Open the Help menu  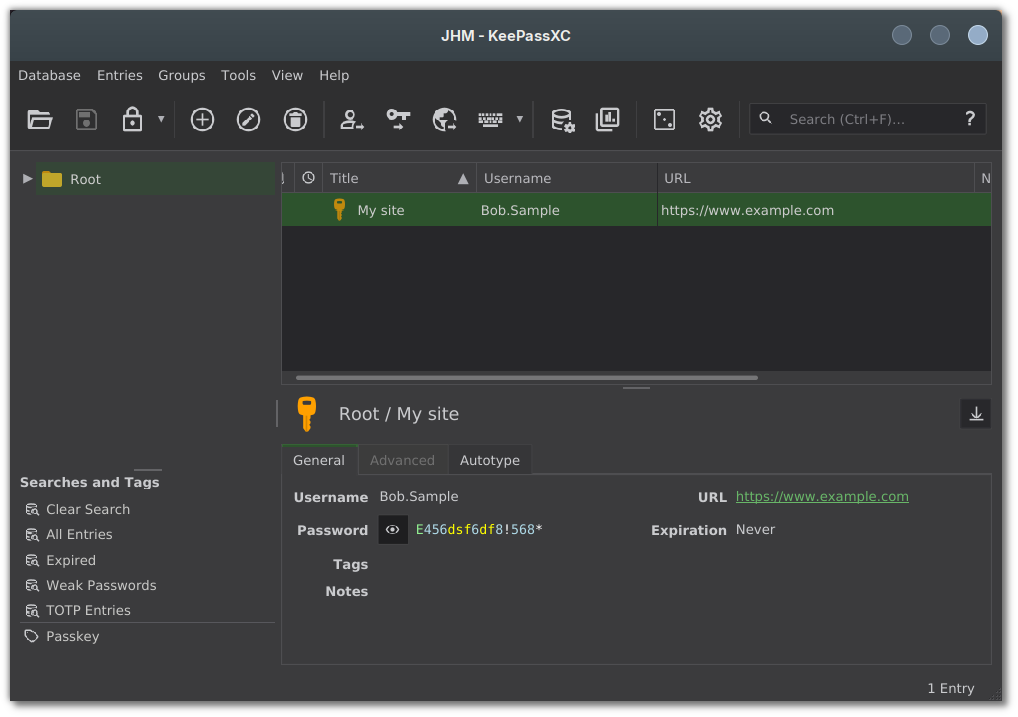[x=334, y=75]
